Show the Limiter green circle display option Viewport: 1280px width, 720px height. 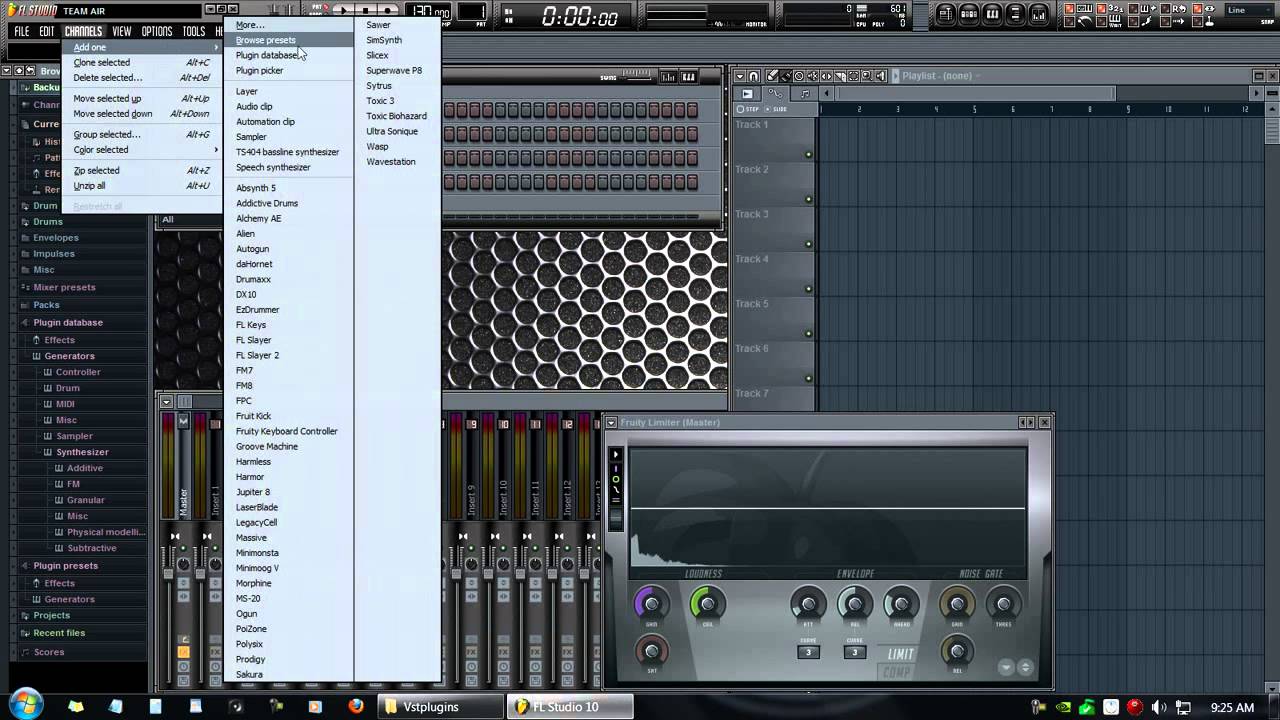click(616, 479)
